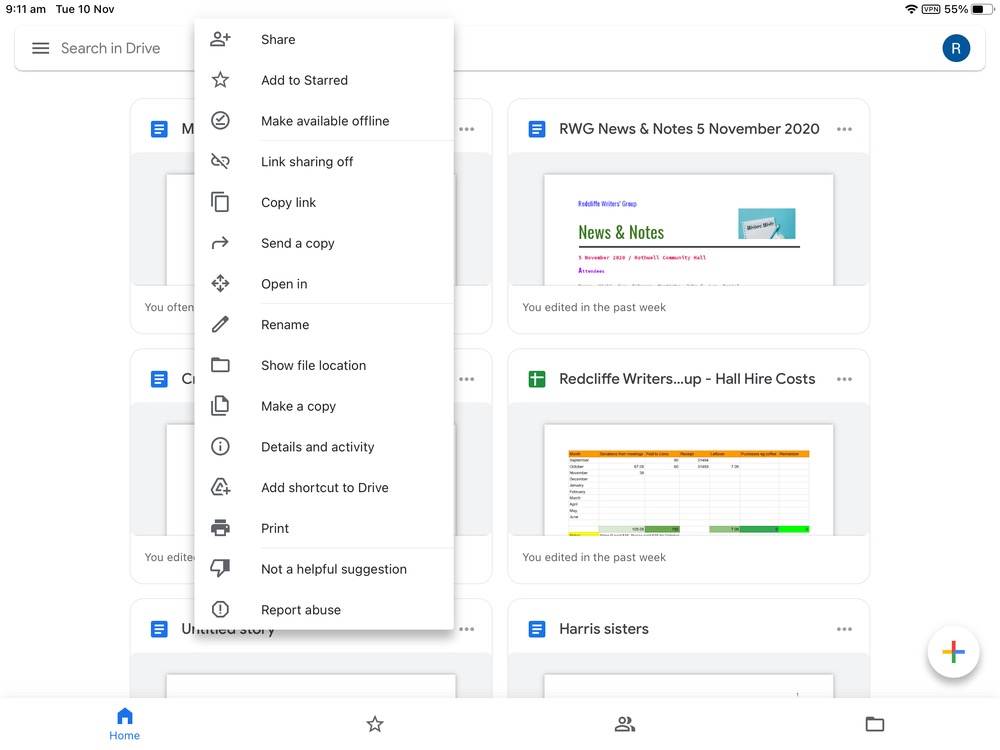Click the Add to Starred star icon
Viewport: 1000px width, 750px height.
(221, 80)
